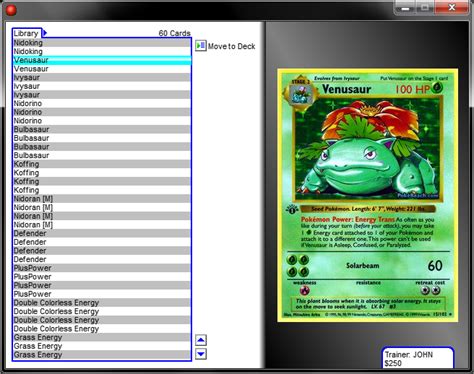Select the gray-shaded Nidoking row
The image size is (474, 374).
[102, 43]
